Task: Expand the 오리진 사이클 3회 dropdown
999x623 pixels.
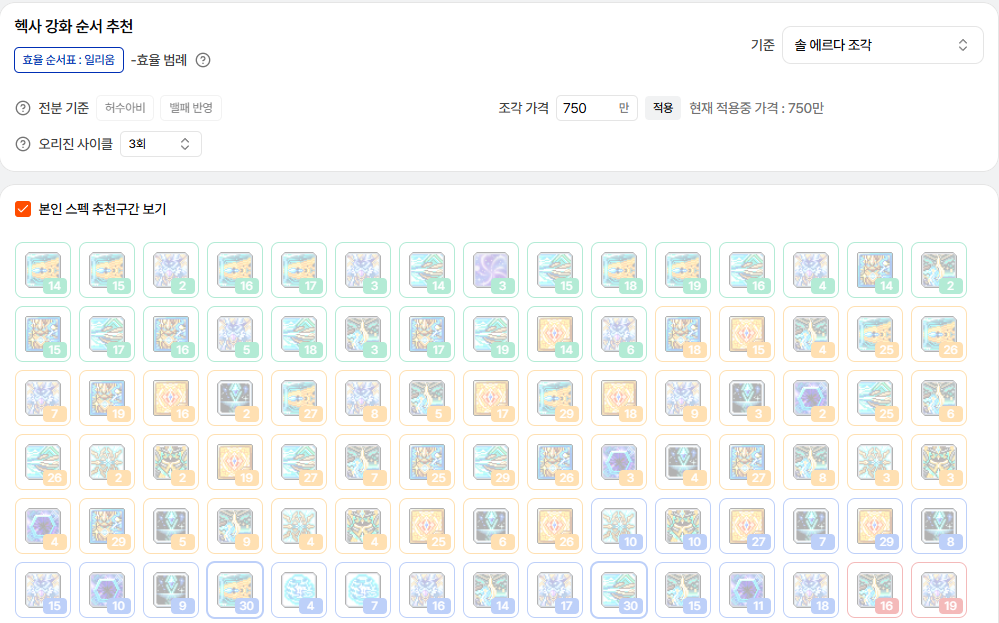Action: coord(160,144)
